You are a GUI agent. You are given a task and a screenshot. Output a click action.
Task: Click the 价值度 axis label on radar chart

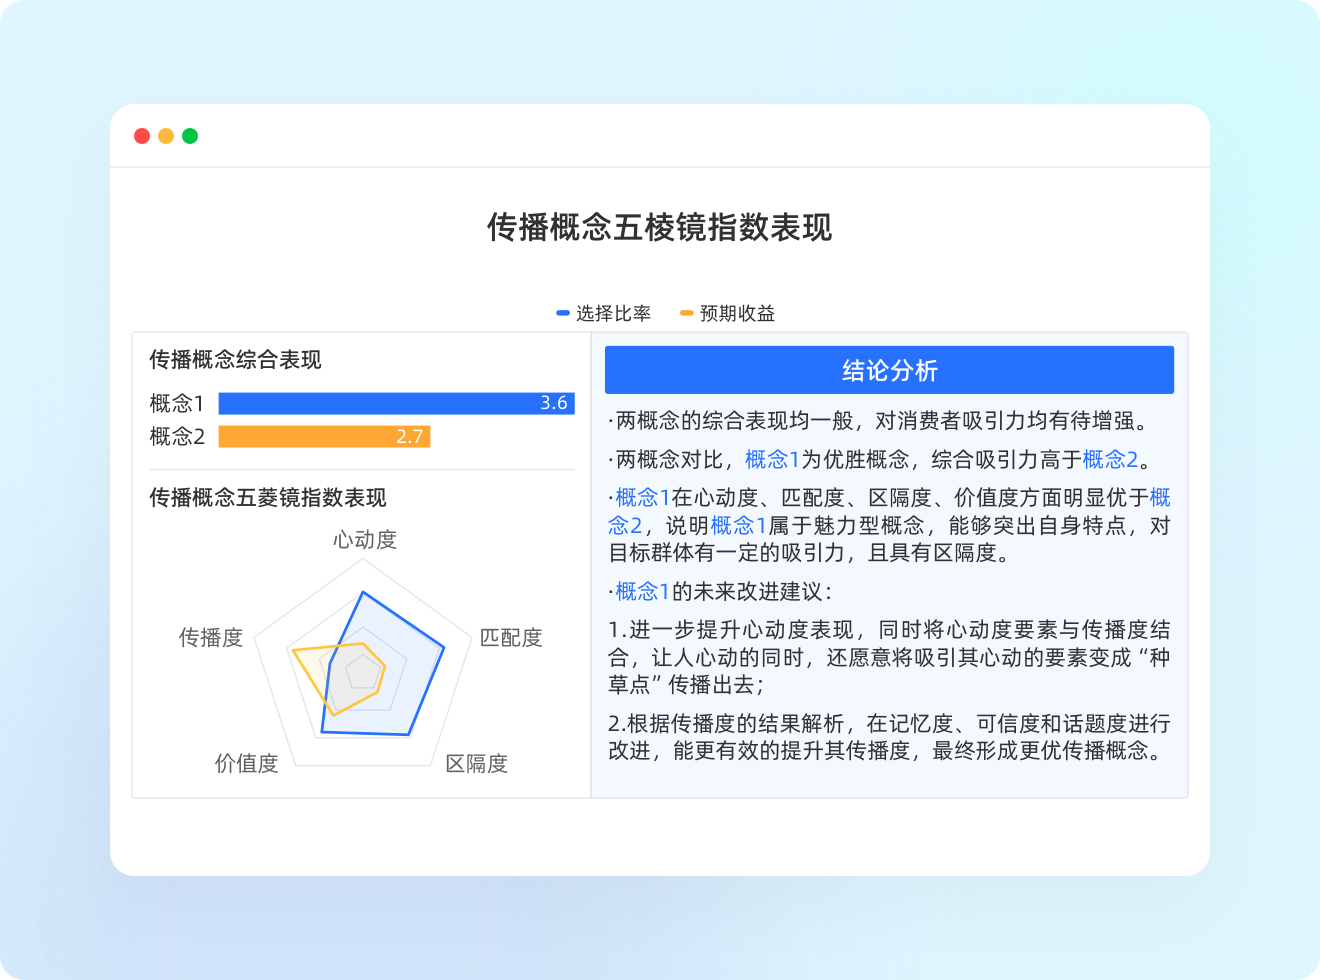pyautogui.click(x=247, y=764)
